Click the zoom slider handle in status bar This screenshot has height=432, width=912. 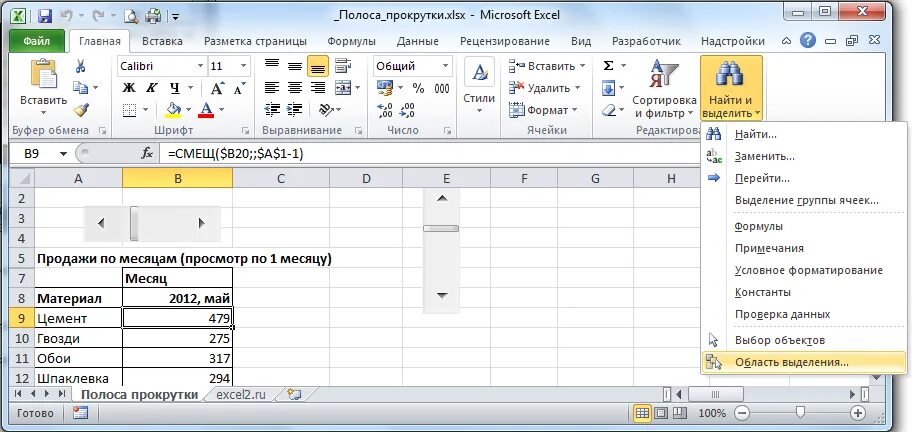tap(801, 413)
